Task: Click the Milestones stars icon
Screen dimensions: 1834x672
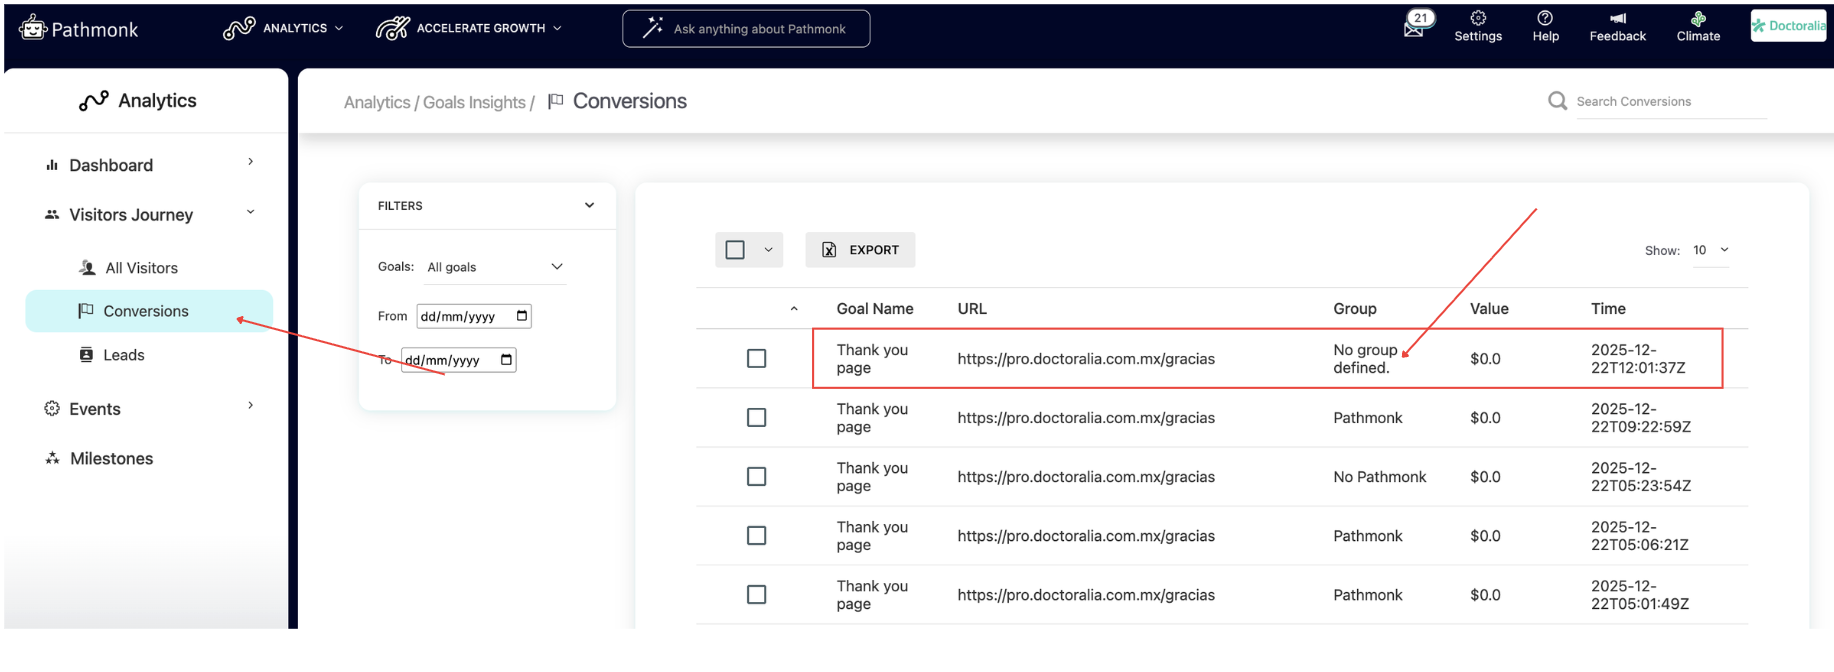Action: click(x=52, y=458)
